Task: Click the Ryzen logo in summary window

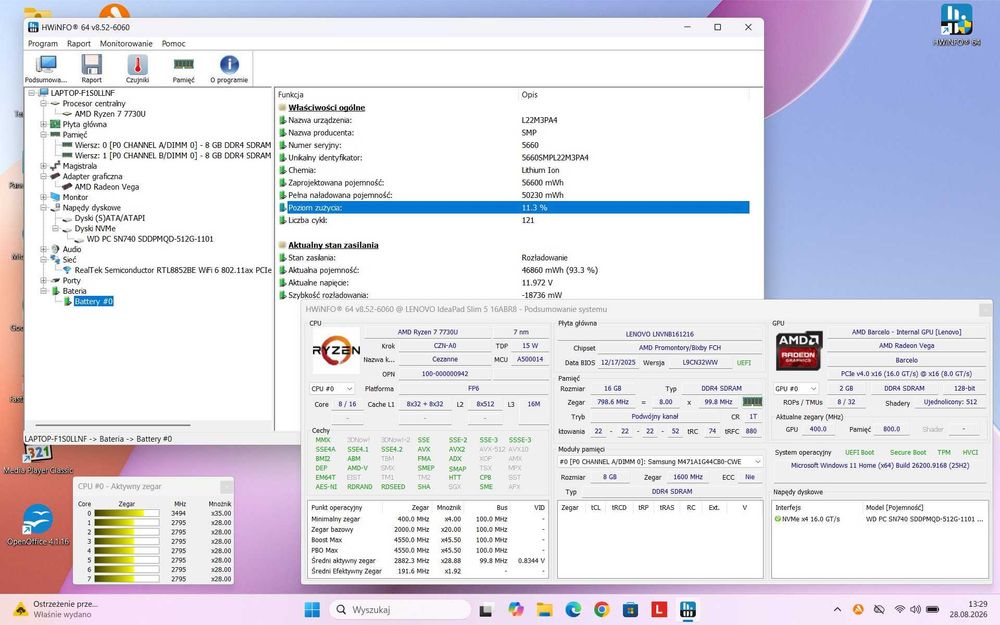Action: 336,350
